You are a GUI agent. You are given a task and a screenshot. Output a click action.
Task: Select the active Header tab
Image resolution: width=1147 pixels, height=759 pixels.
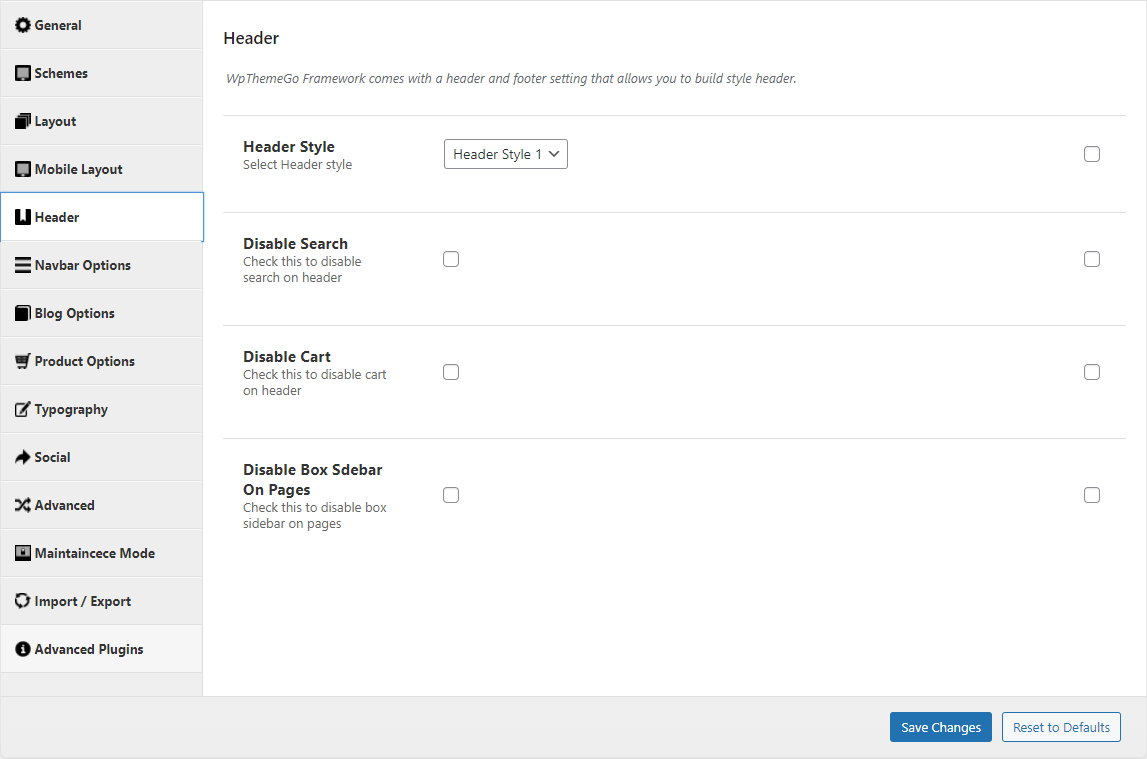tap(102, 217)
